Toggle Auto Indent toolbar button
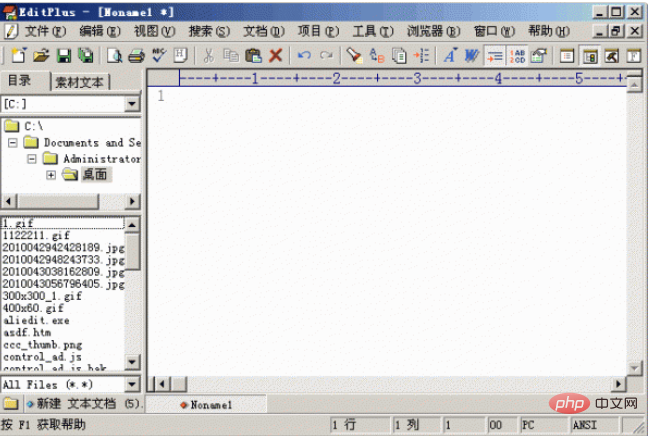The image size is (648, 436). pos(494,56)
